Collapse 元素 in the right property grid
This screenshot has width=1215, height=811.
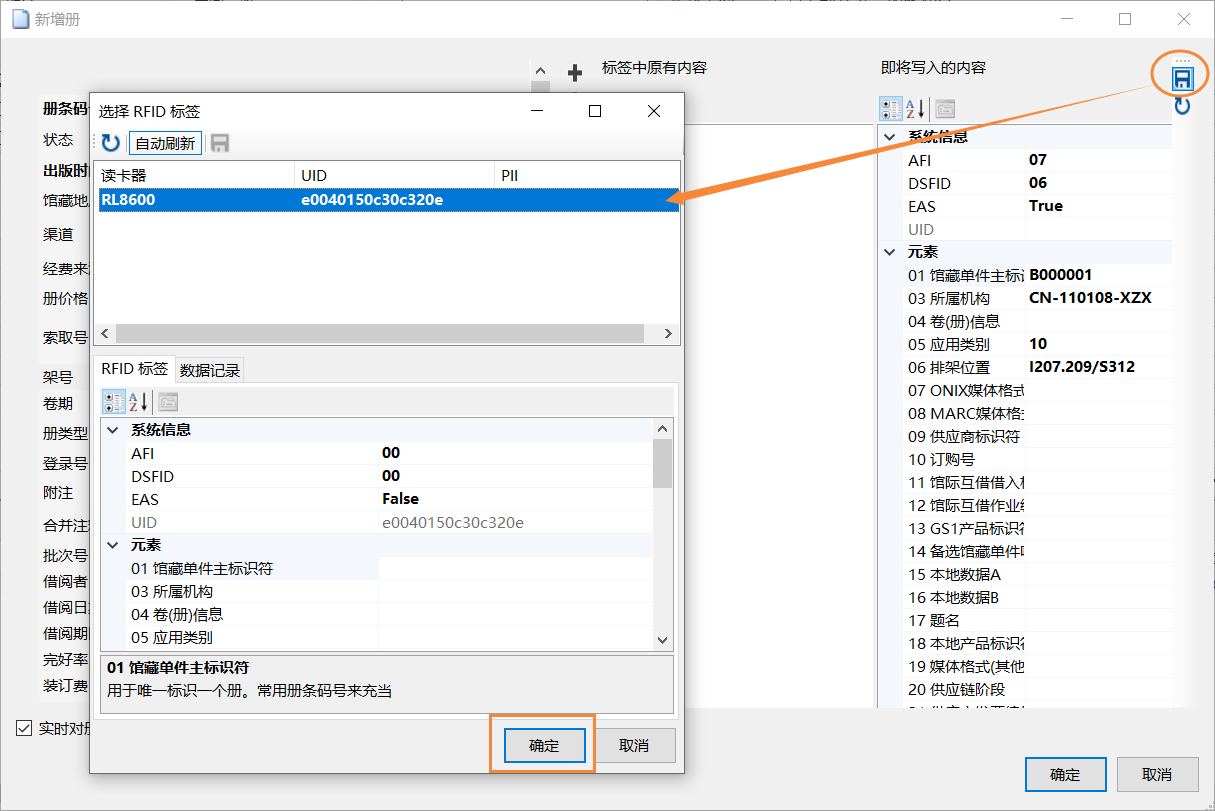point(889,253)
